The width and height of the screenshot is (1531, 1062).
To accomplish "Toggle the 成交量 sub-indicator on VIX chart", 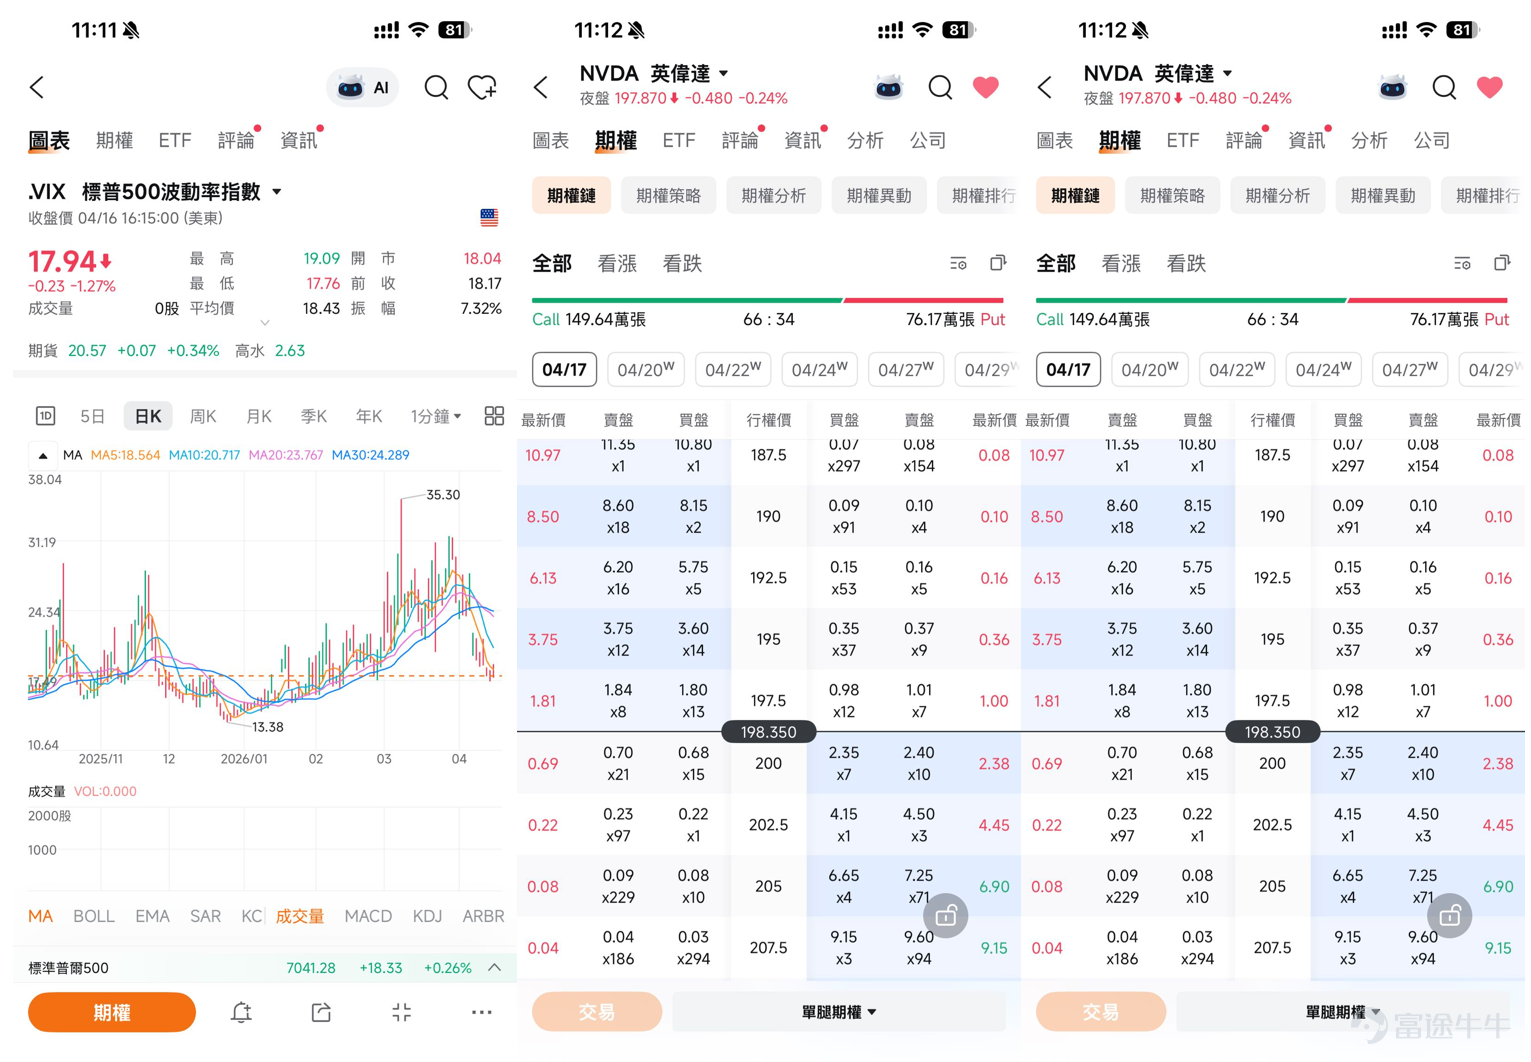I will pyautogui.click(x=300, y=916).
